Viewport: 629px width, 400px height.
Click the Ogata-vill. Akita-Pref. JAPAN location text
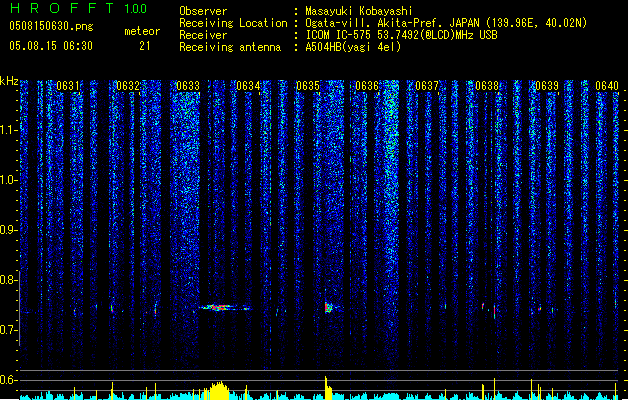tap(392, 23)
